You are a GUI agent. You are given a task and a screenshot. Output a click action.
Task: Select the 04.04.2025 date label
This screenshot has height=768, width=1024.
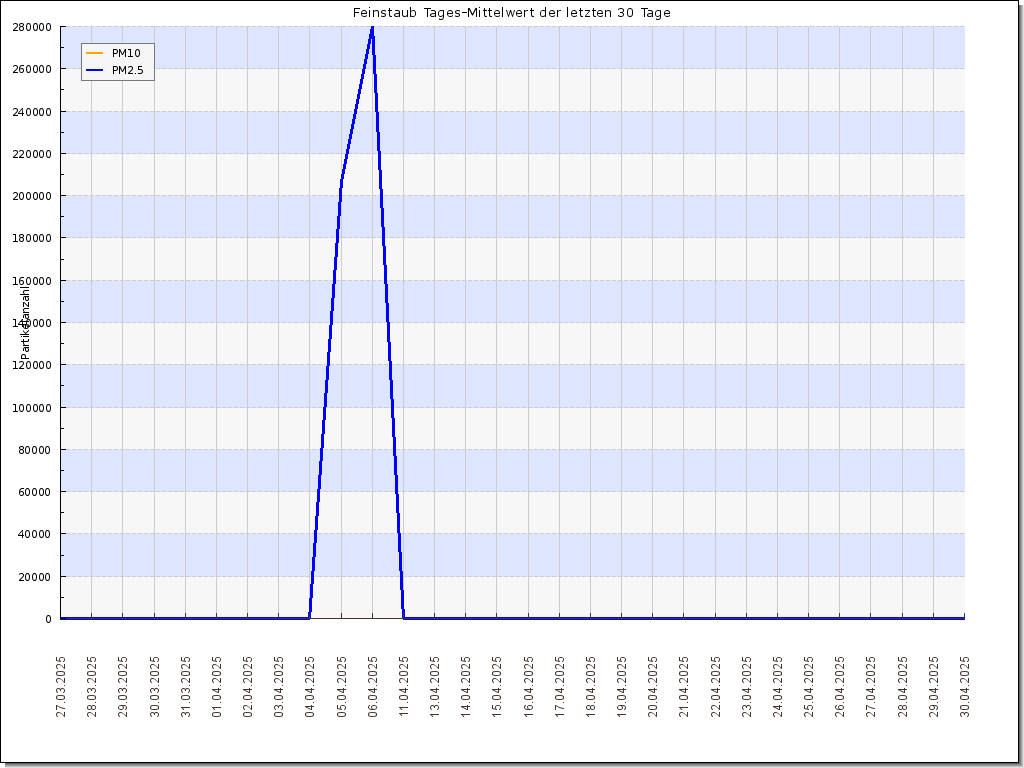click(310, 687)
